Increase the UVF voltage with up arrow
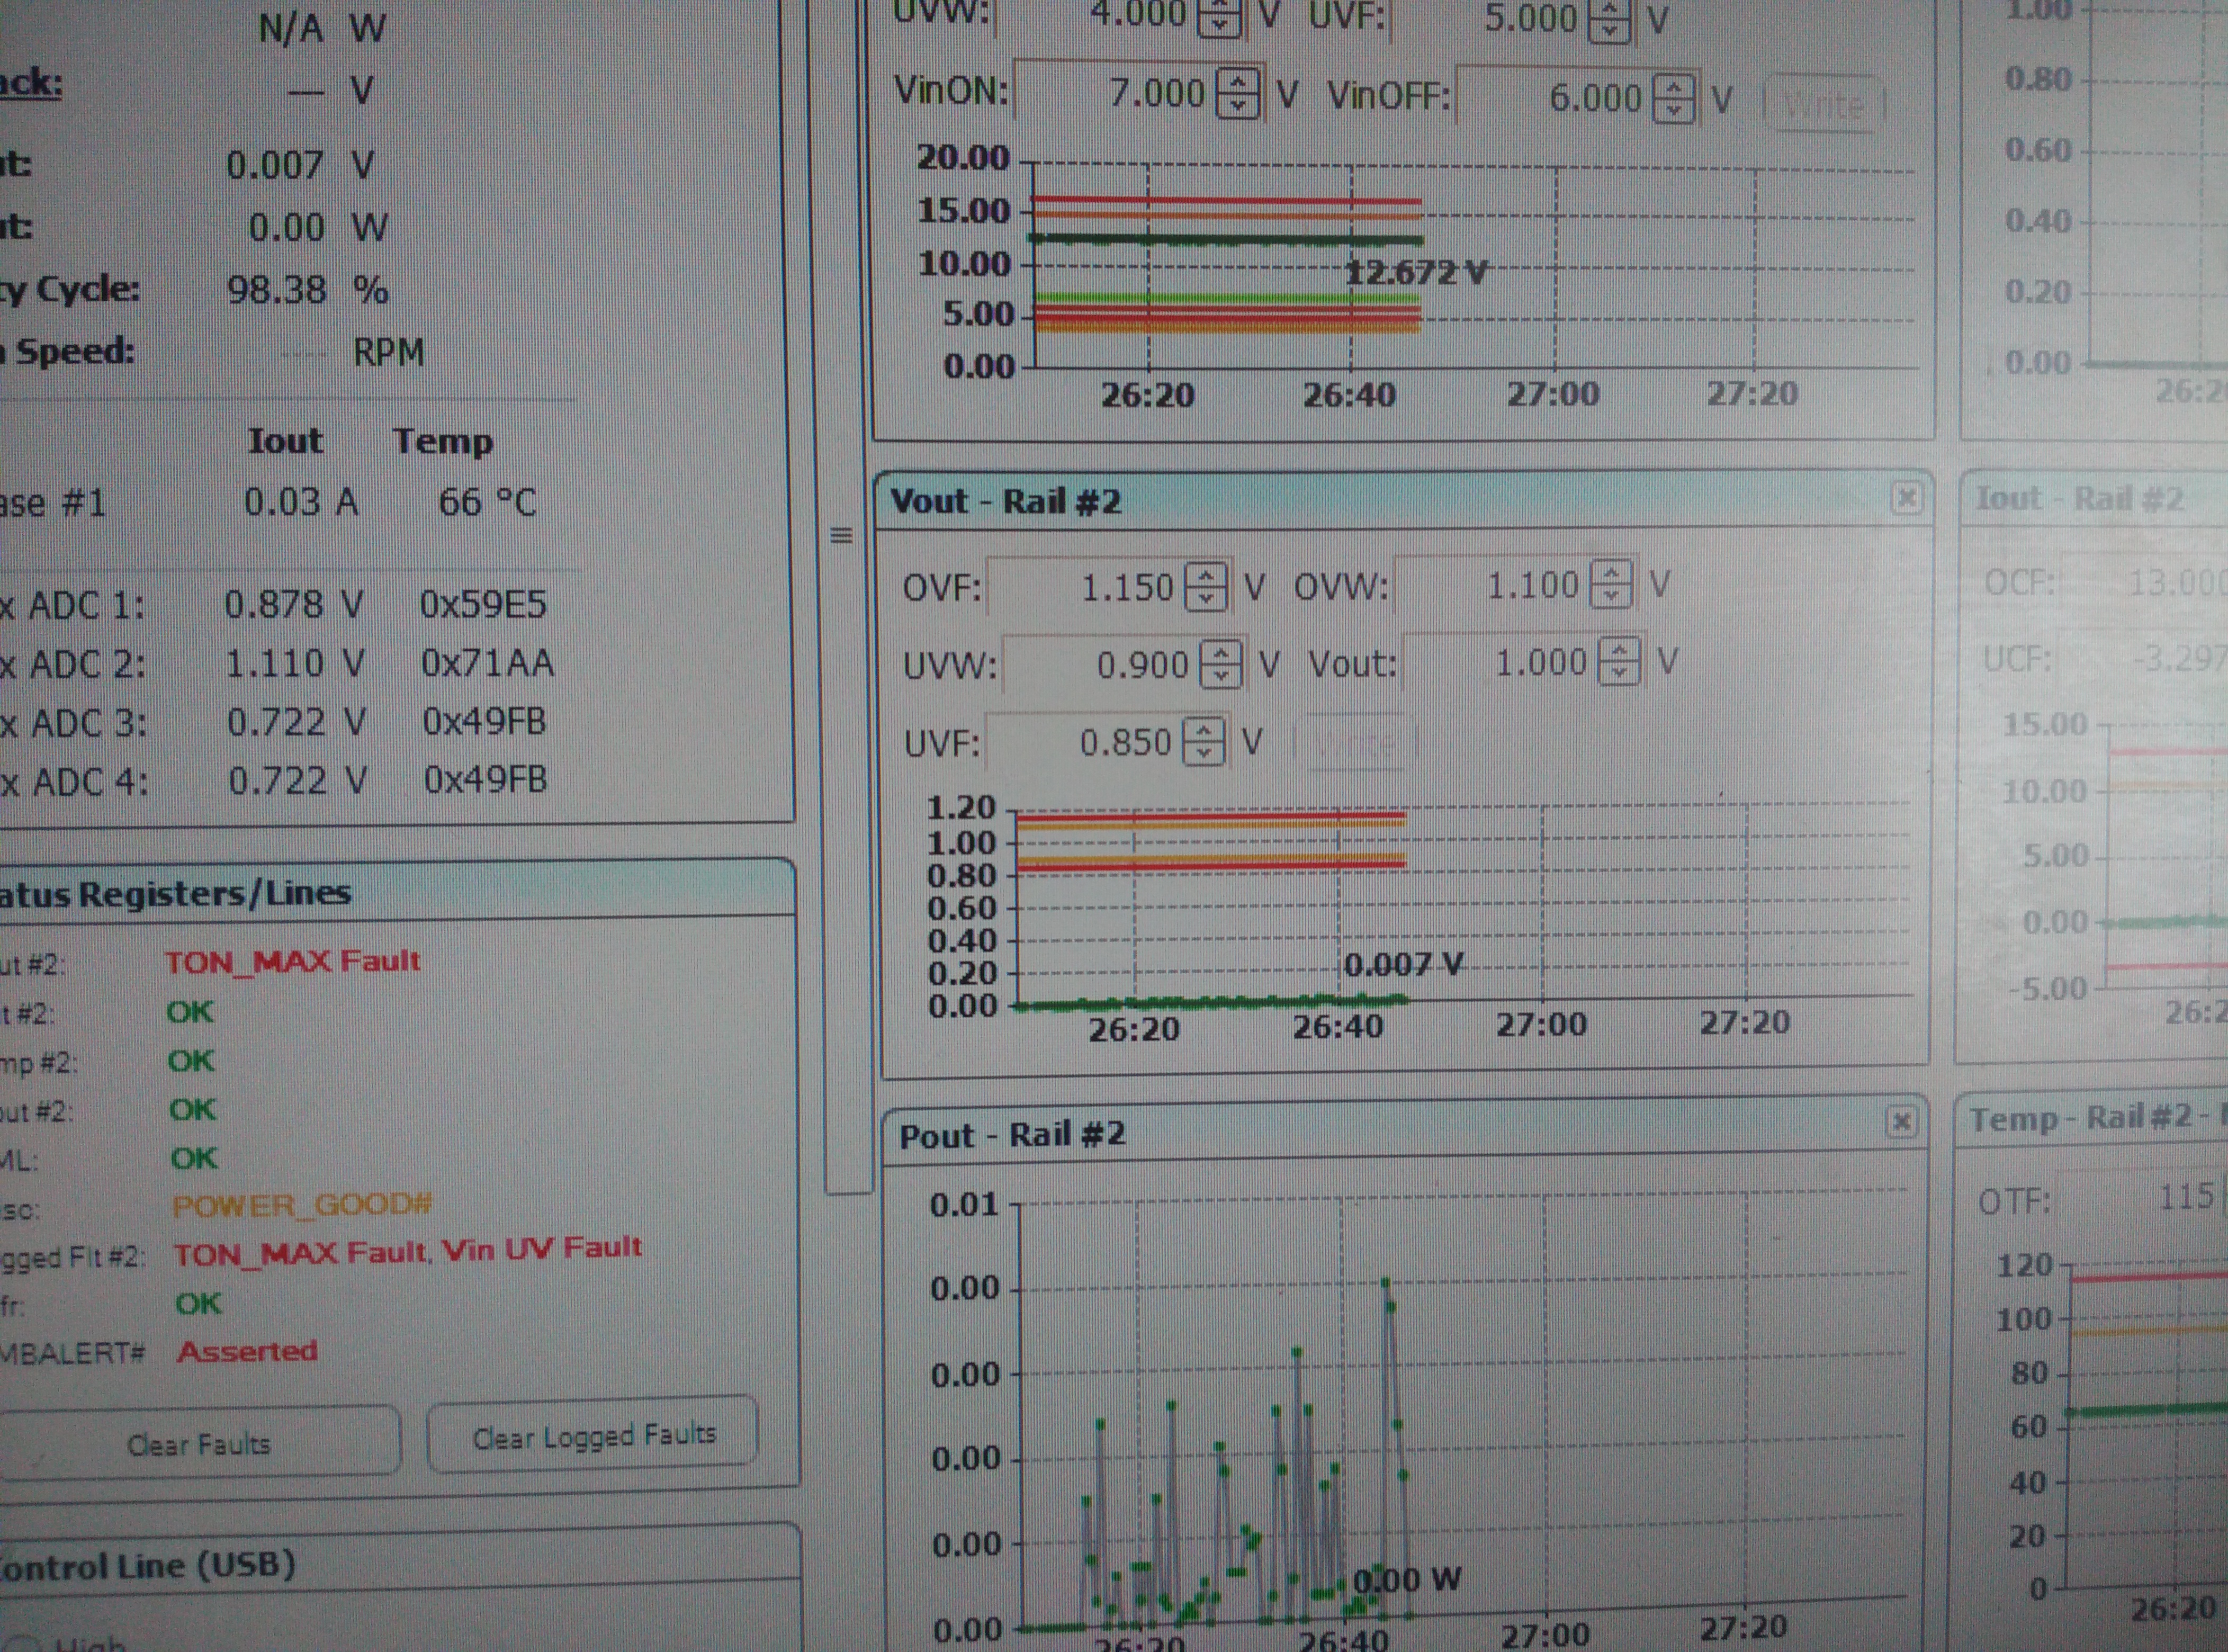The image size is (2228, 1652). (1203, 731)
